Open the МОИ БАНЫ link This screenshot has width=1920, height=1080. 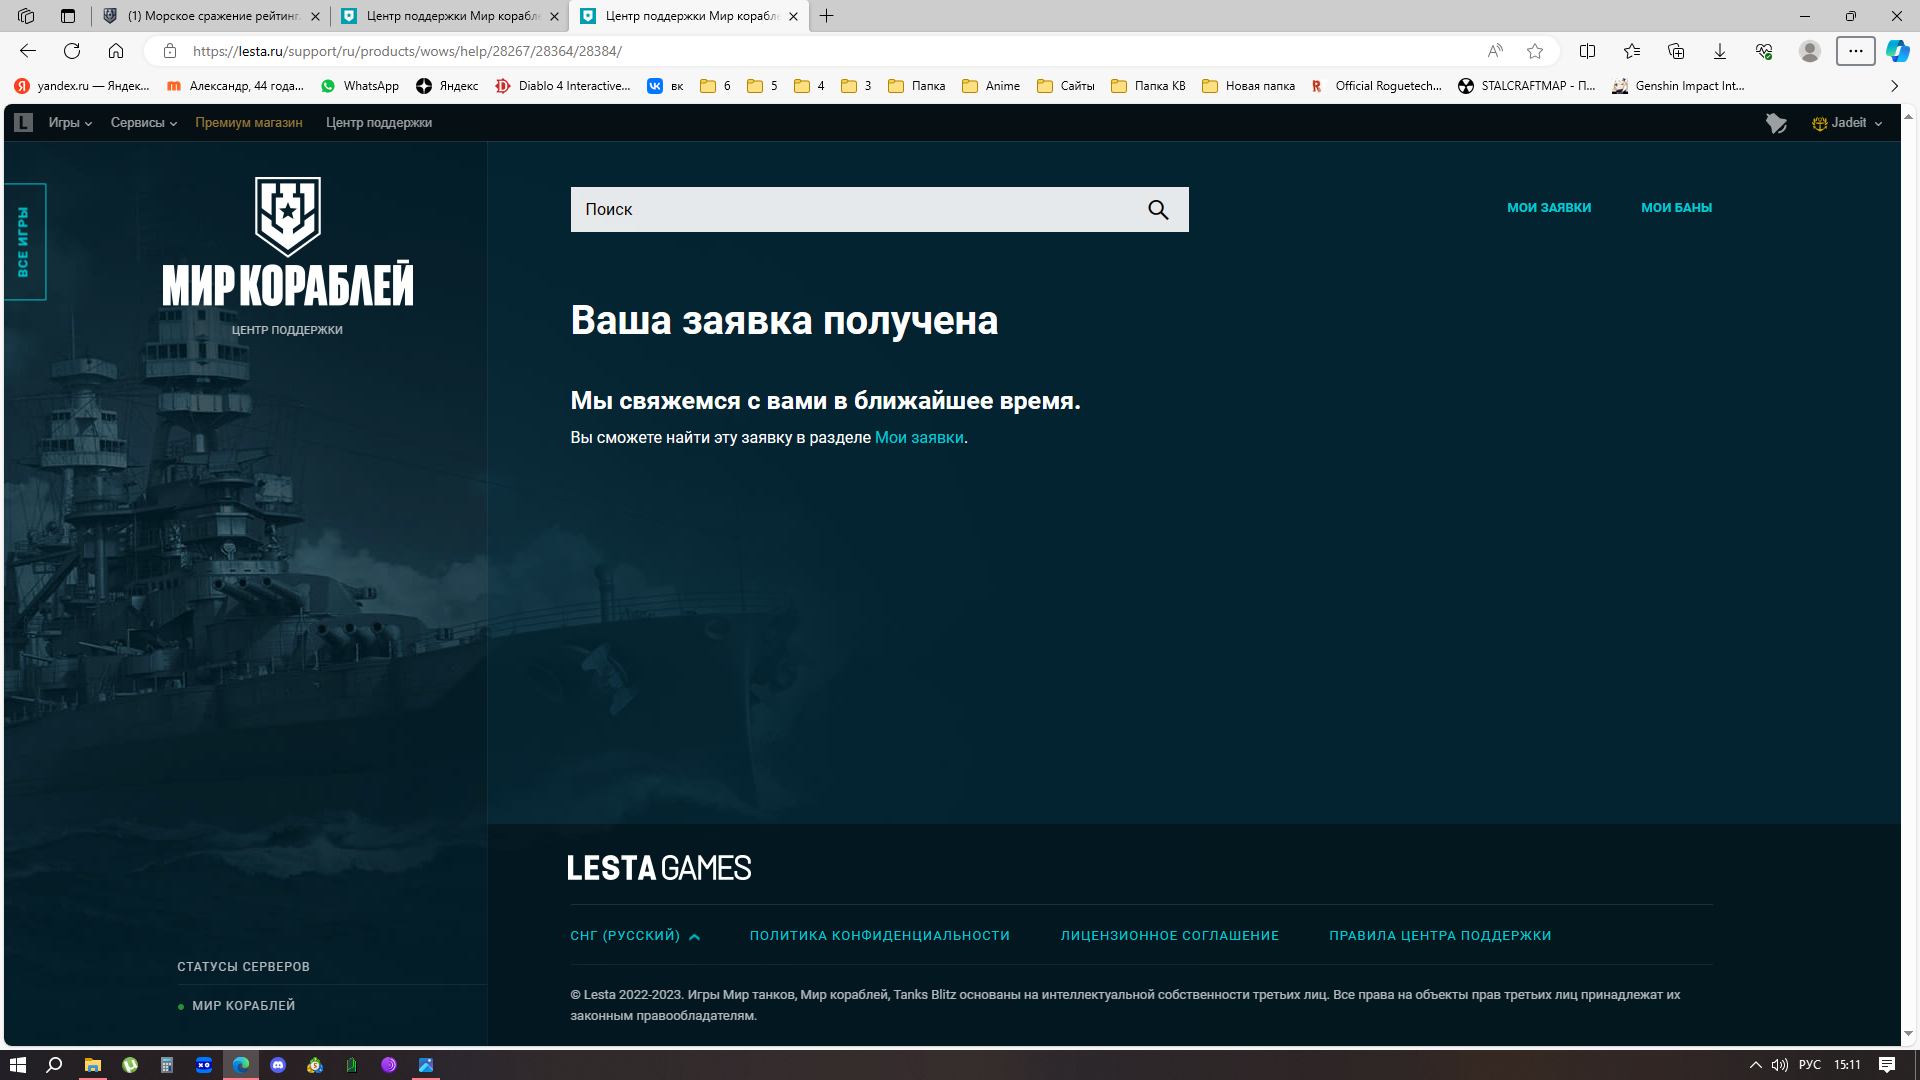point(1677,208)
